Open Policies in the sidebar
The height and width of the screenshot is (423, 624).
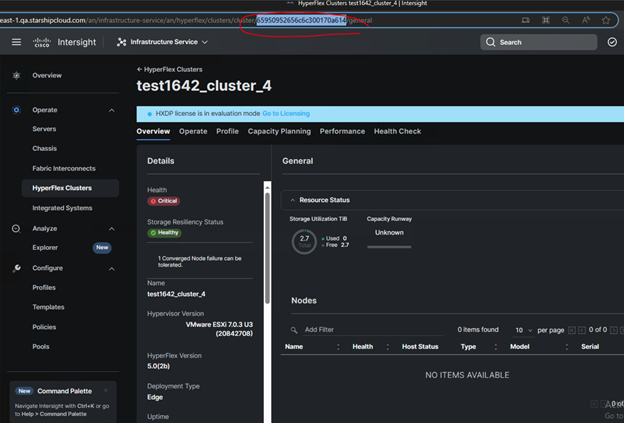pos(44,327)
